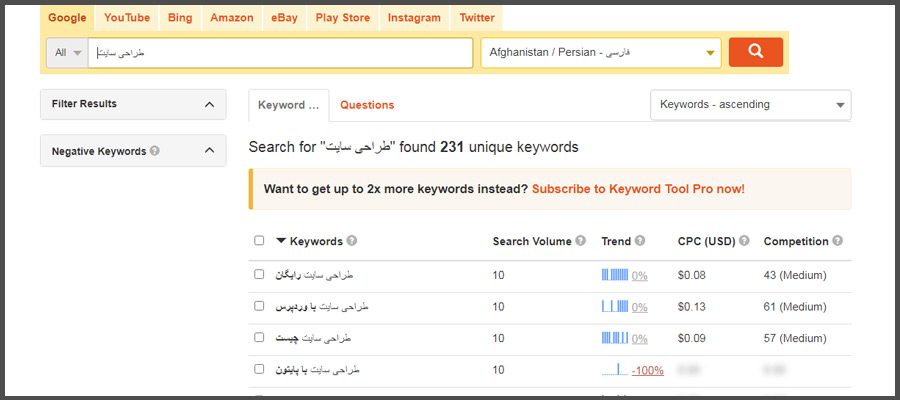Screen dimensions: 900x400
Task: Click the sort arrow on Keywords column
Action: pos(281,241)
